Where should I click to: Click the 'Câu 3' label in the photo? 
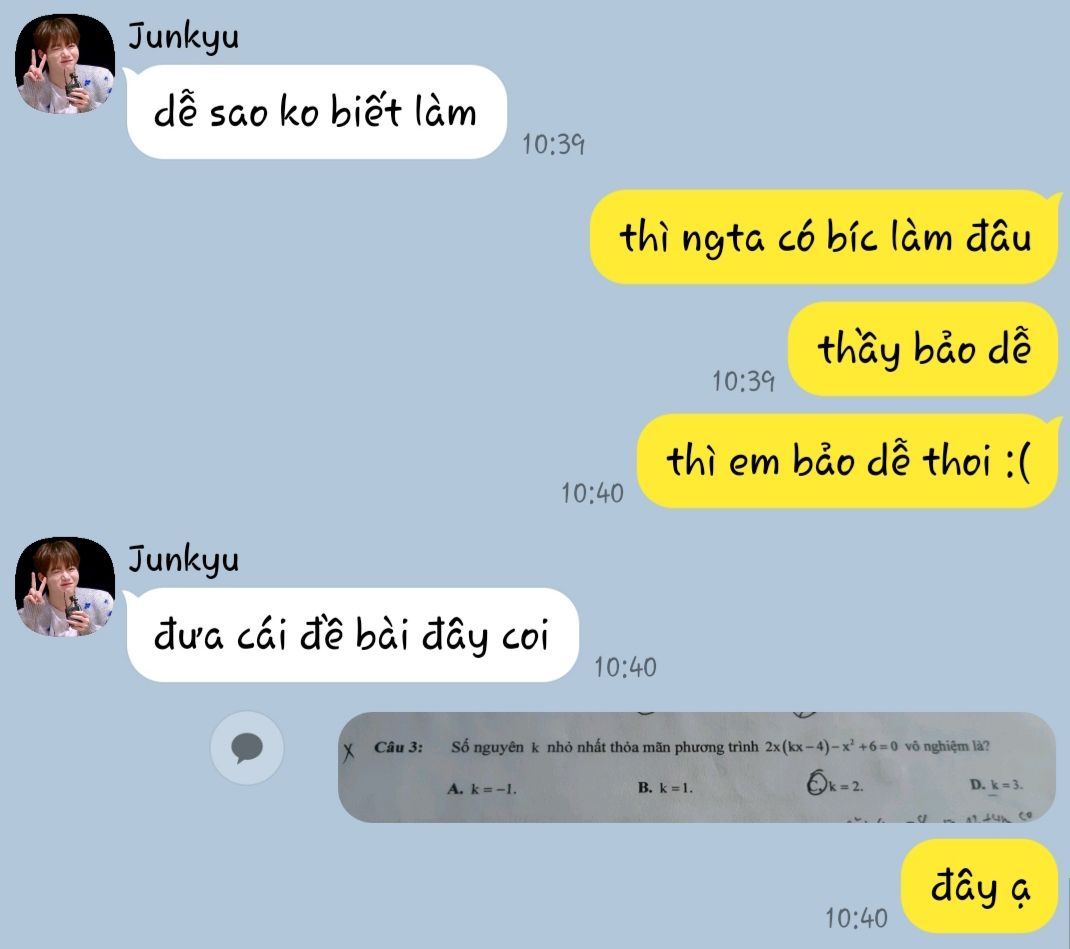[399, 747]
